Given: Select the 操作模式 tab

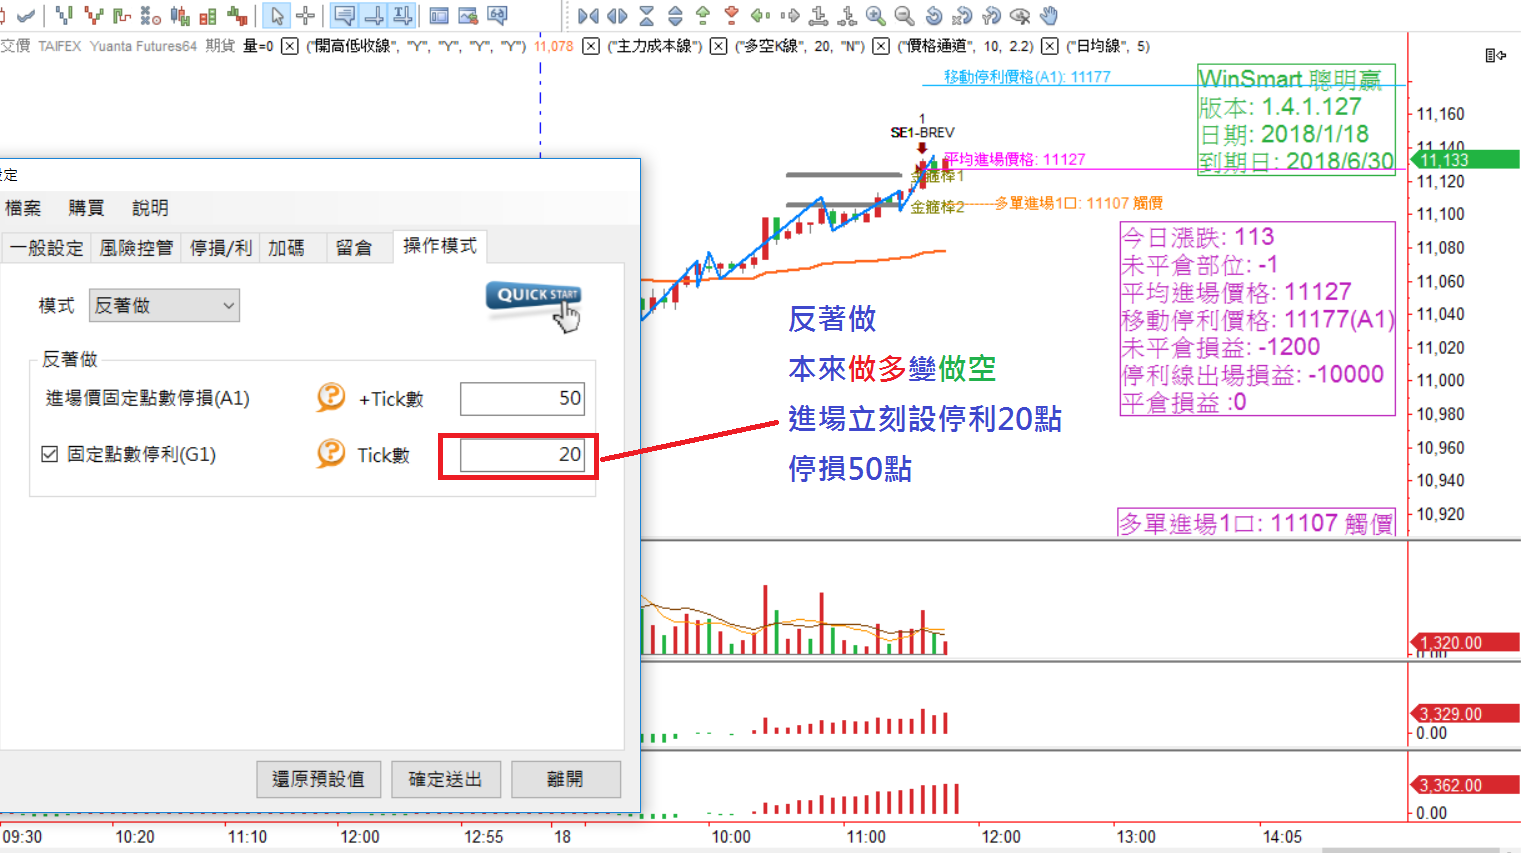Looking at the screenshot, I should pos(440,246).
